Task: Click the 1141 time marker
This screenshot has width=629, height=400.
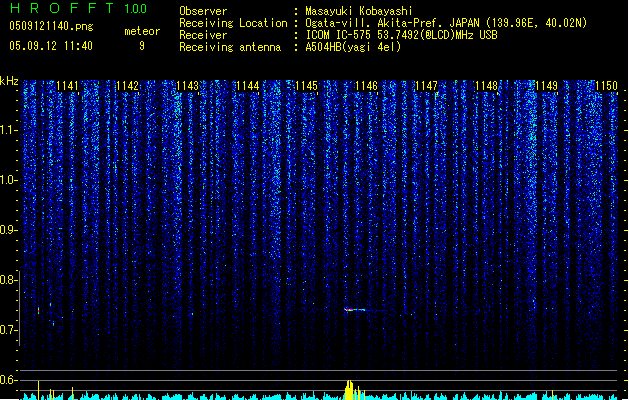Action: pos(67,86)
